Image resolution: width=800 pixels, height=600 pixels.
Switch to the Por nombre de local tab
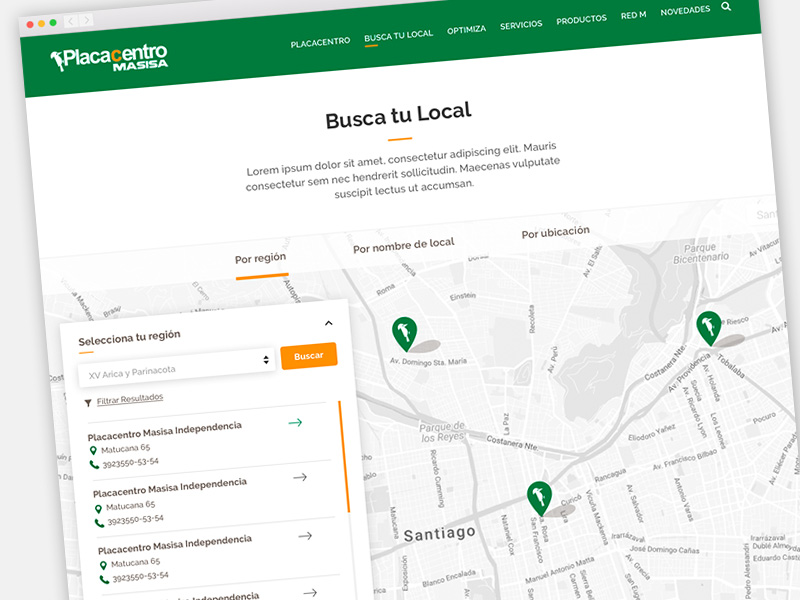[x=404, y=245]
